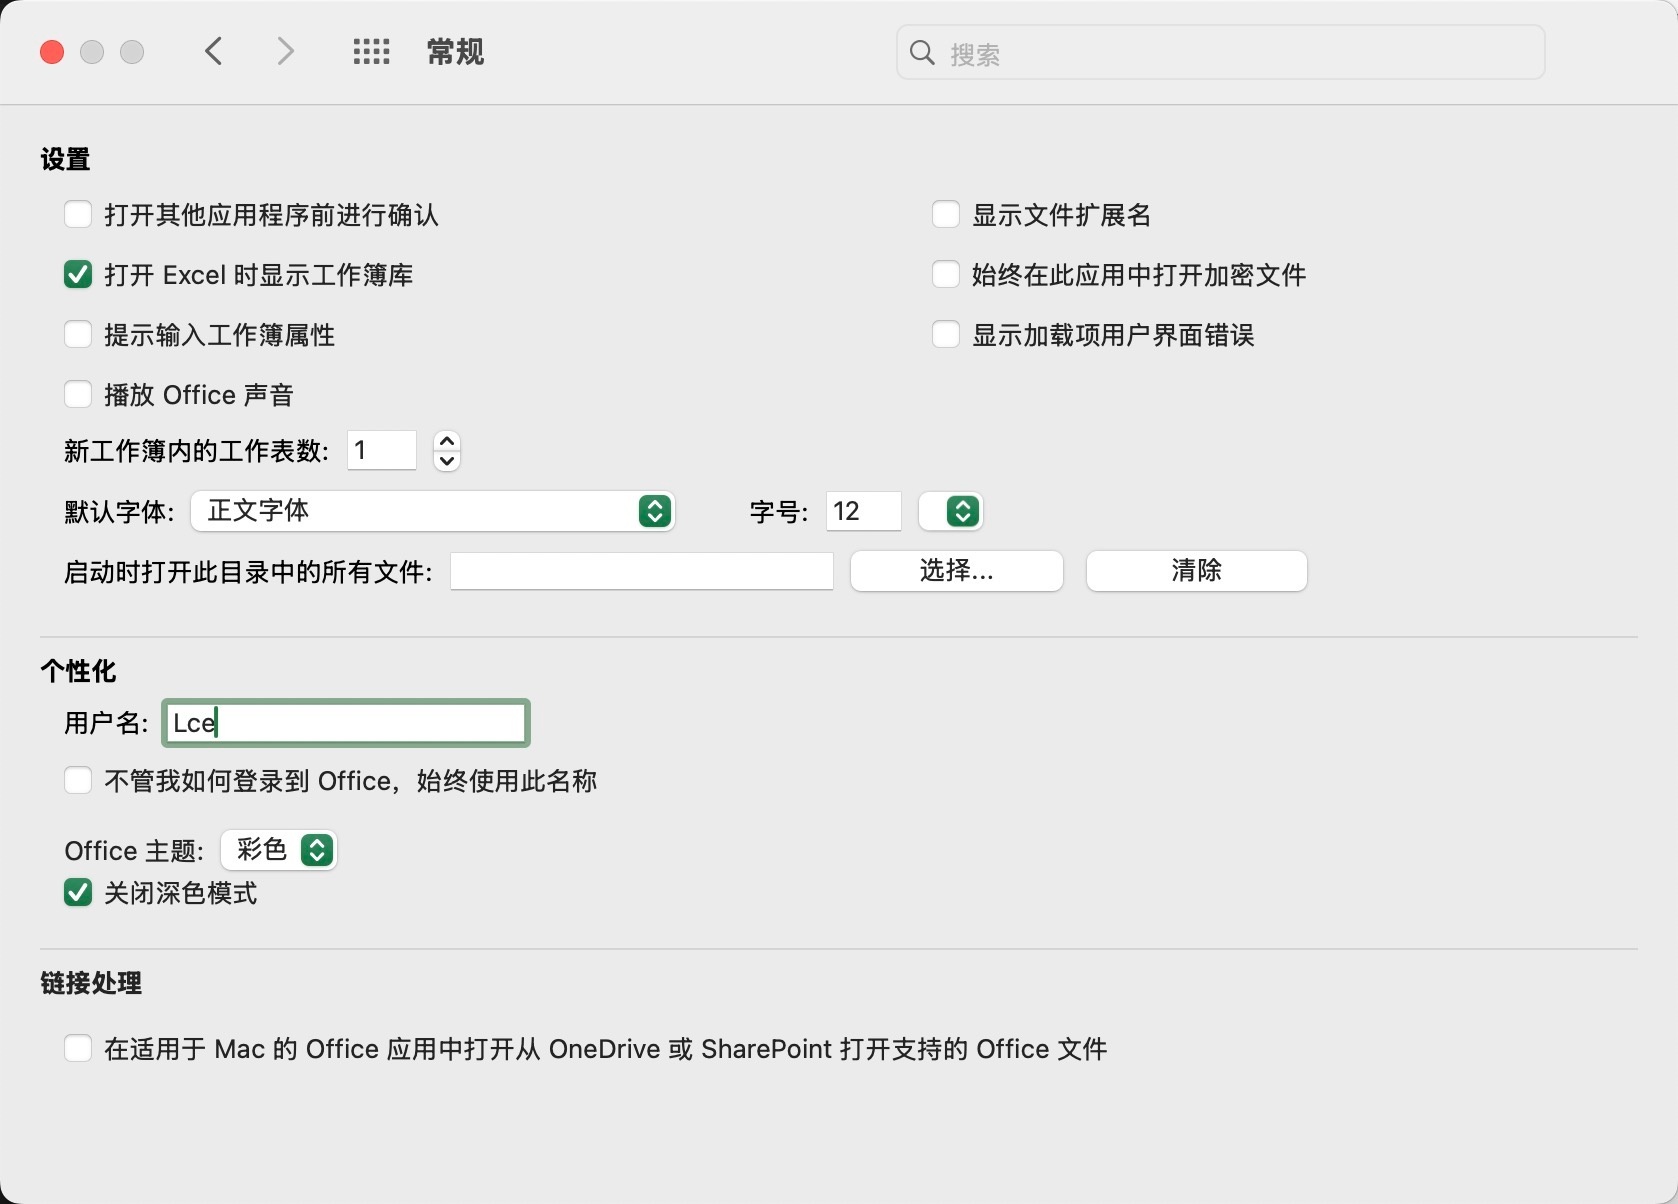Click the 字号 value field
The height and width of the screenshot is (1204, 1678).
[864, 511]
